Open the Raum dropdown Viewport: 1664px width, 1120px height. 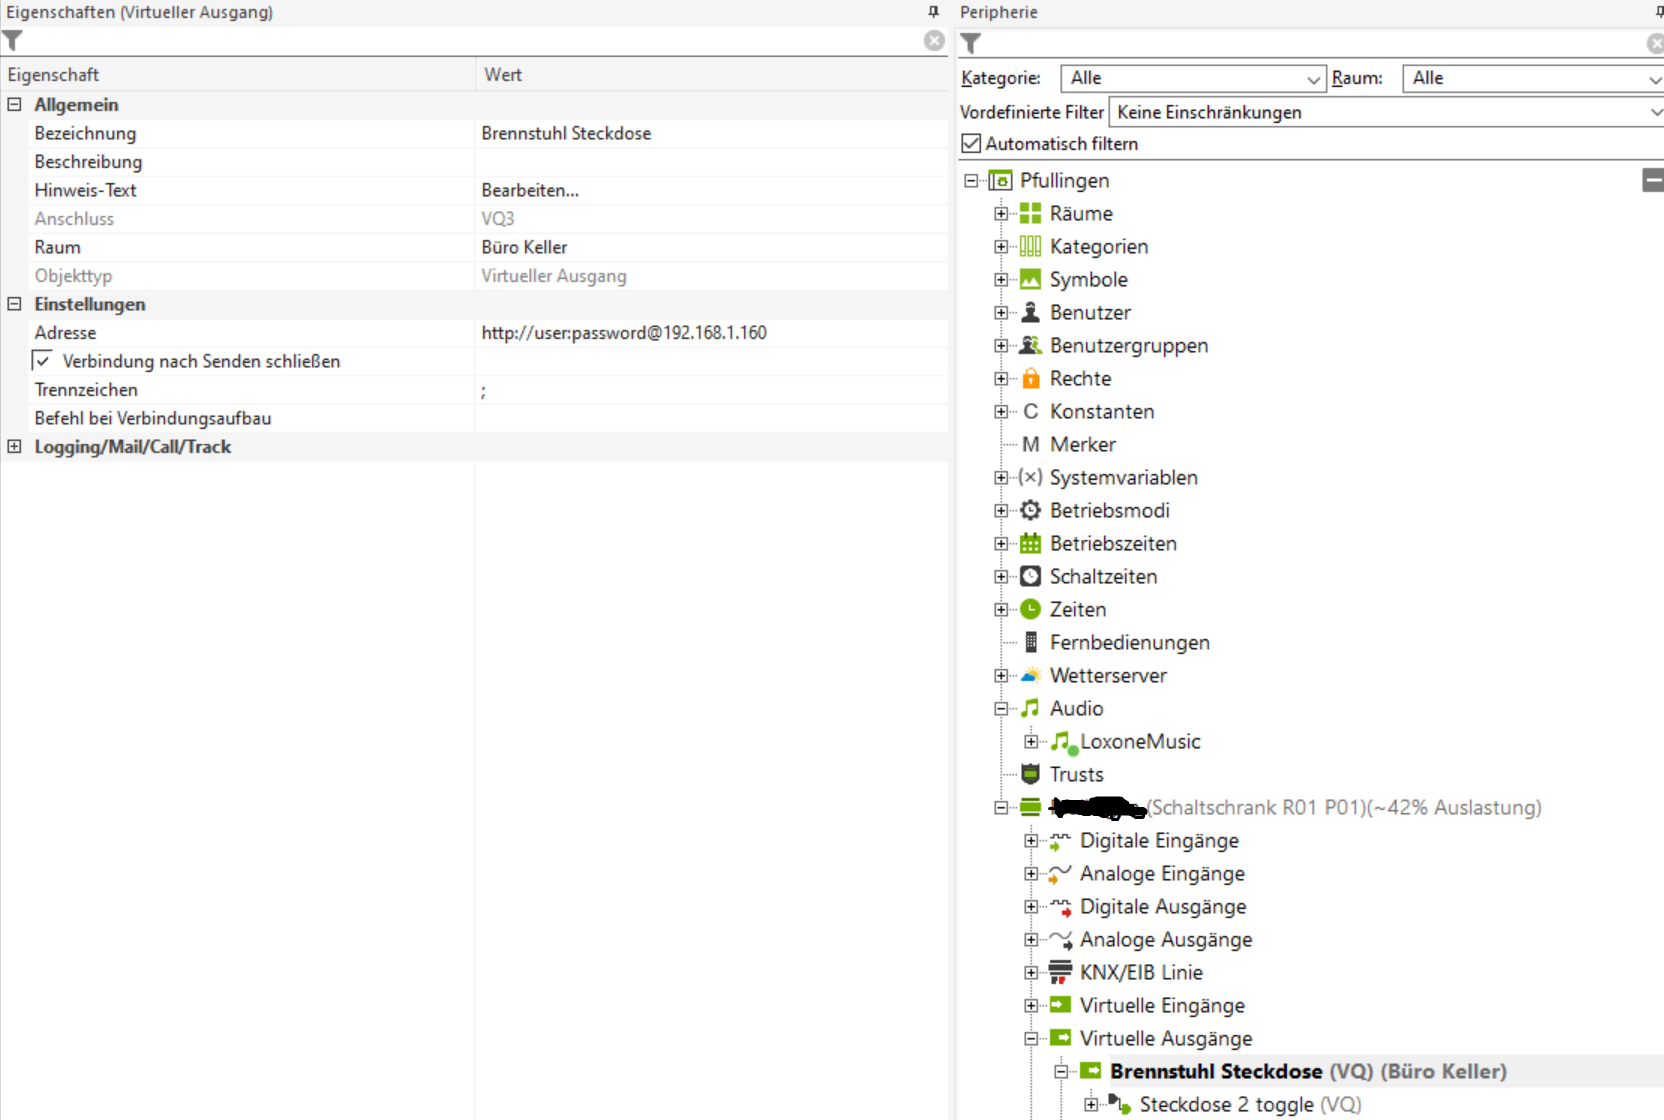[x=1533, y=78]
